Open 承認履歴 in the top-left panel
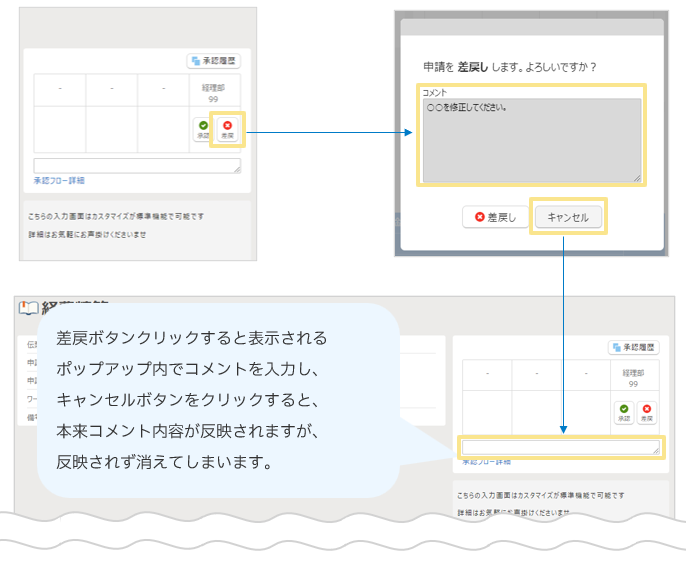This screenshot has width=686, height=561. (x=213, y=61)
